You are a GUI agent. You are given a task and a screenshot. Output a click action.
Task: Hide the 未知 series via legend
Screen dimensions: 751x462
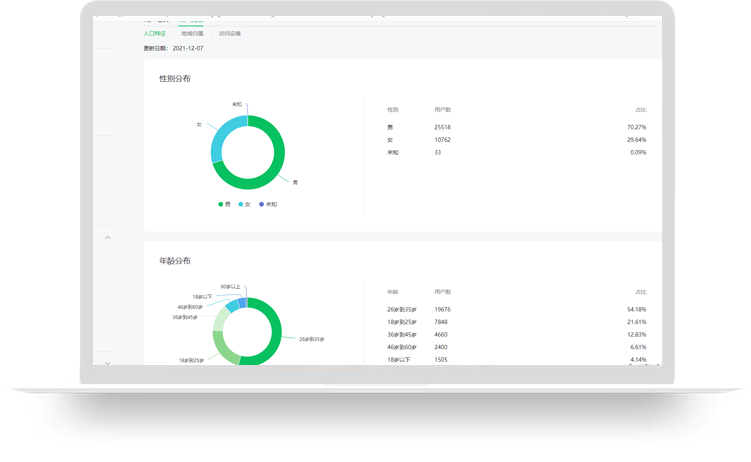[267, 204]
